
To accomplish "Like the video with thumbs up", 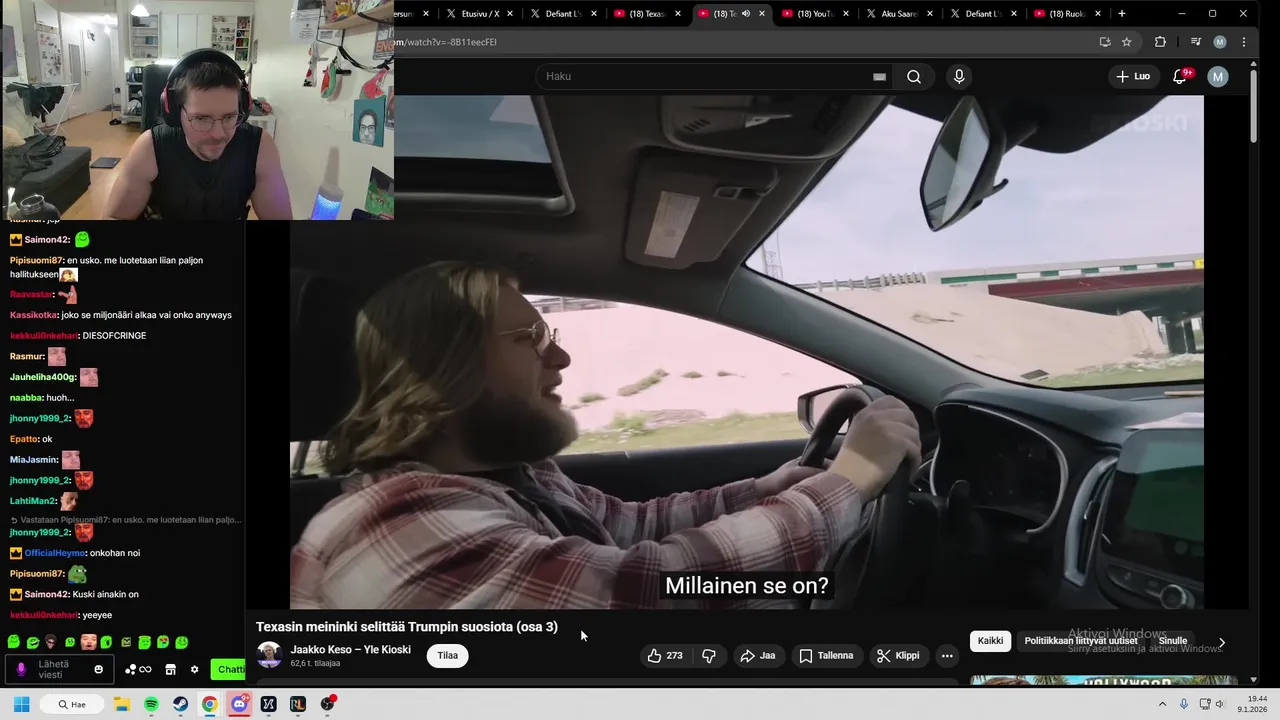I will tap(665, 656).
